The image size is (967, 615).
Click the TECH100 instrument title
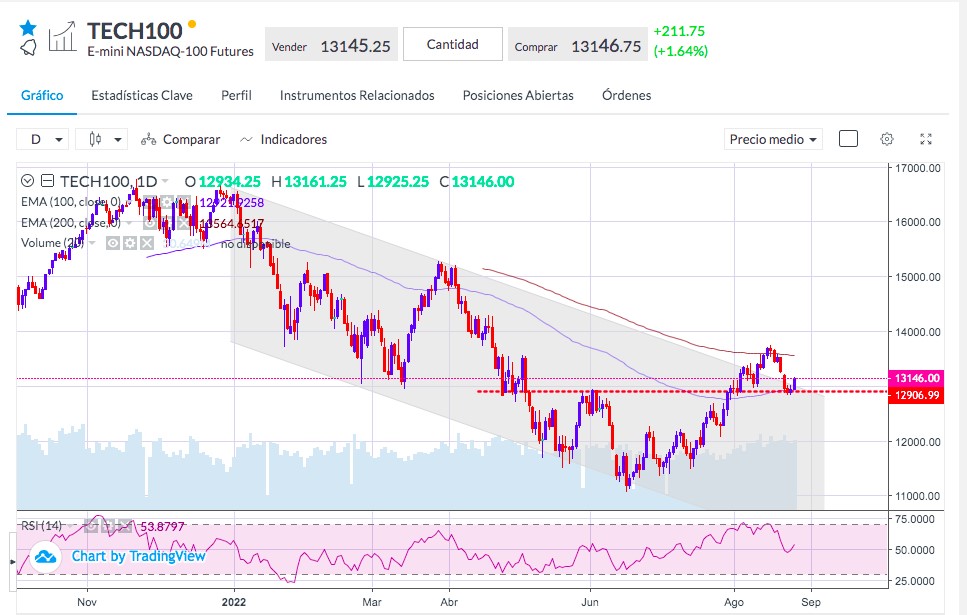click(134, 31)
